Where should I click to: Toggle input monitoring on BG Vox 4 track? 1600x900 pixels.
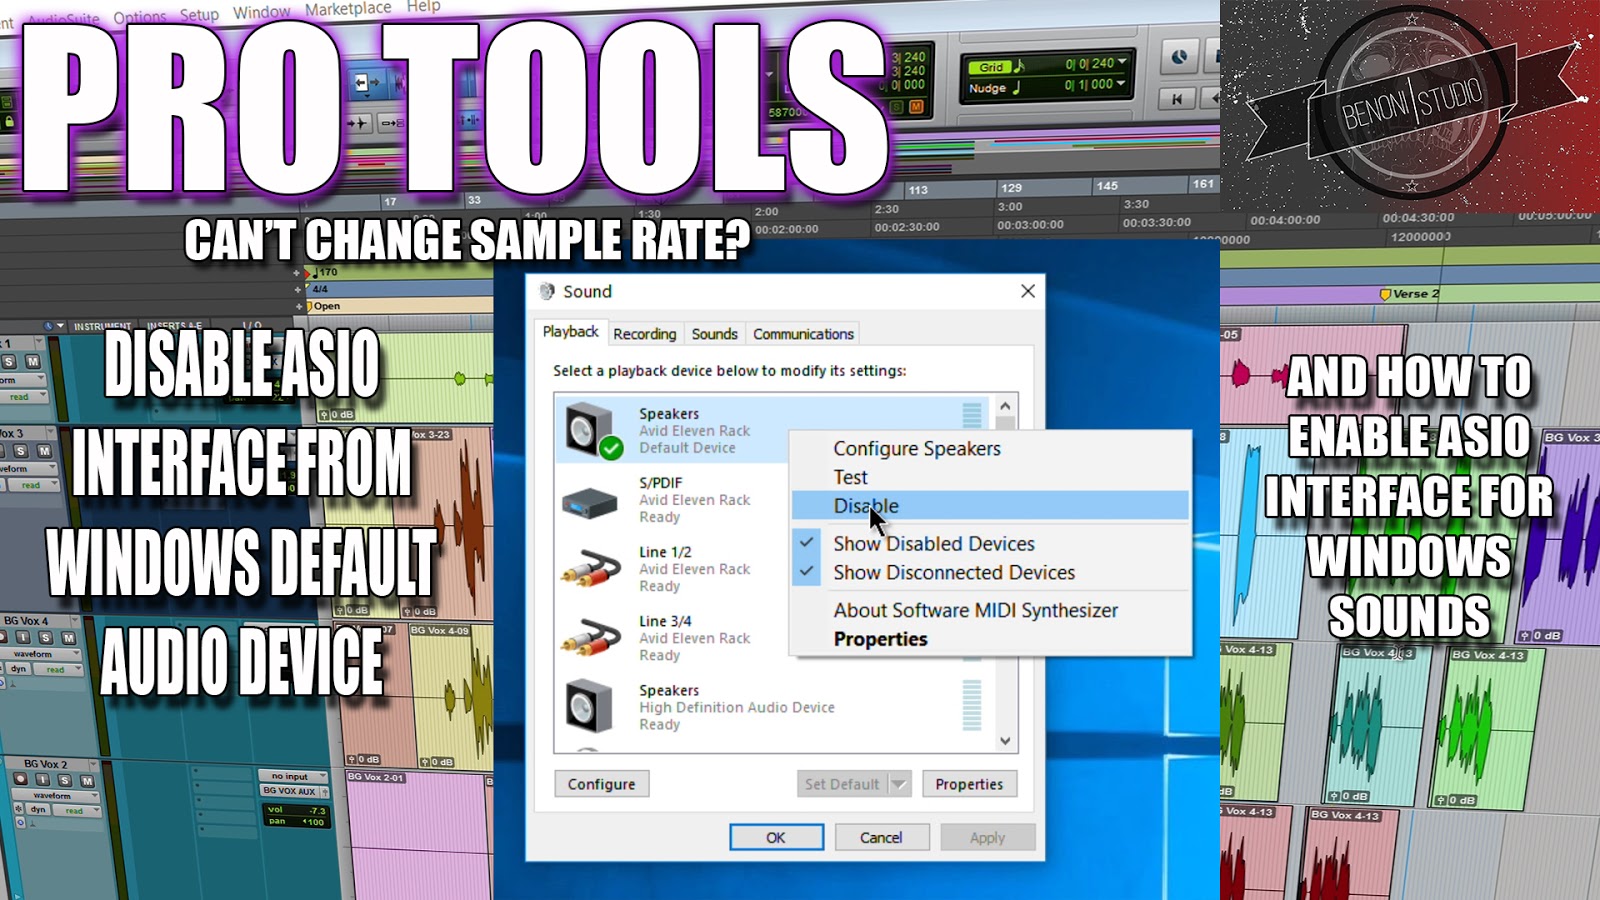coord(24,637)
